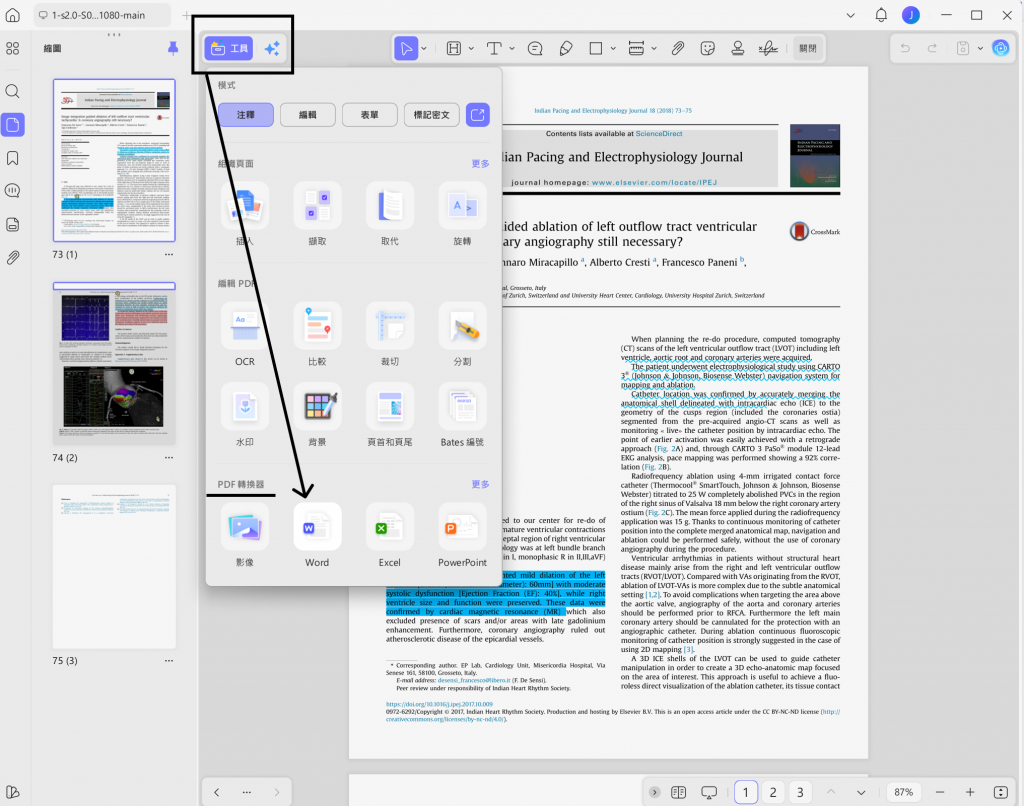This screenshot has width=1024, height=806.
Task: Open the attachments sidebar paperclip icon
Action: coord(12,258)
